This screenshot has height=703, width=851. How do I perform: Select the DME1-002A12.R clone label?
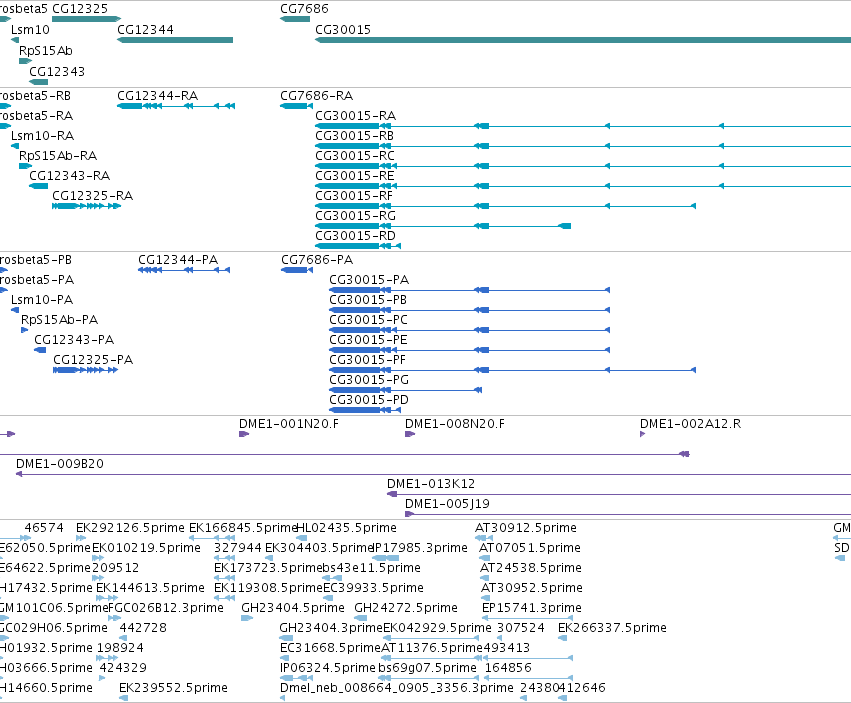point(690,423)
